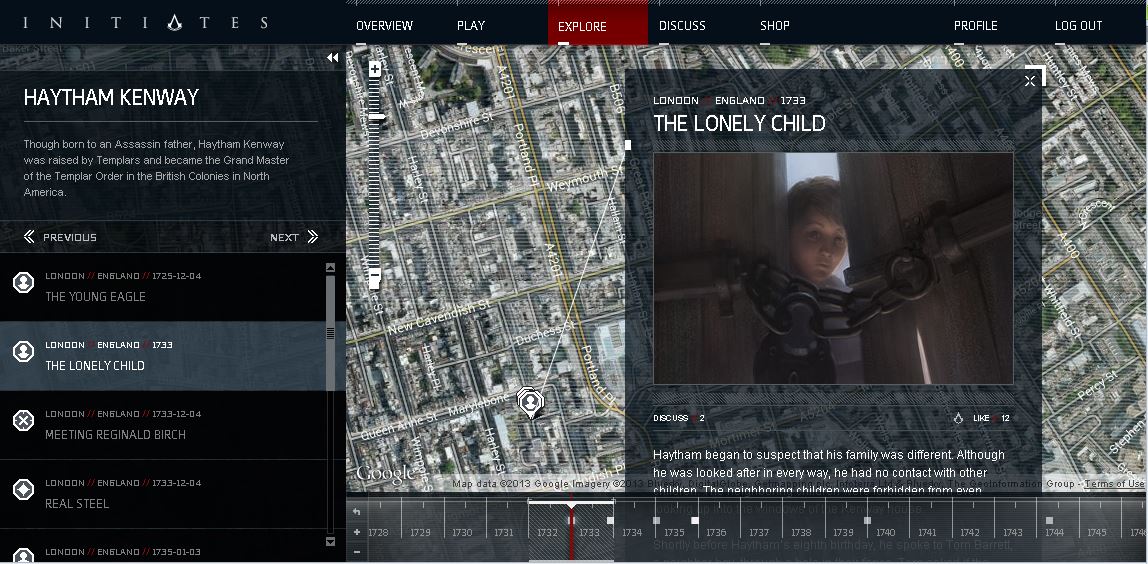Image resolution: width=1148 pixels, height=564 pixels.
Task: Open the Overview tab
Action: click(x=384, y=26)
